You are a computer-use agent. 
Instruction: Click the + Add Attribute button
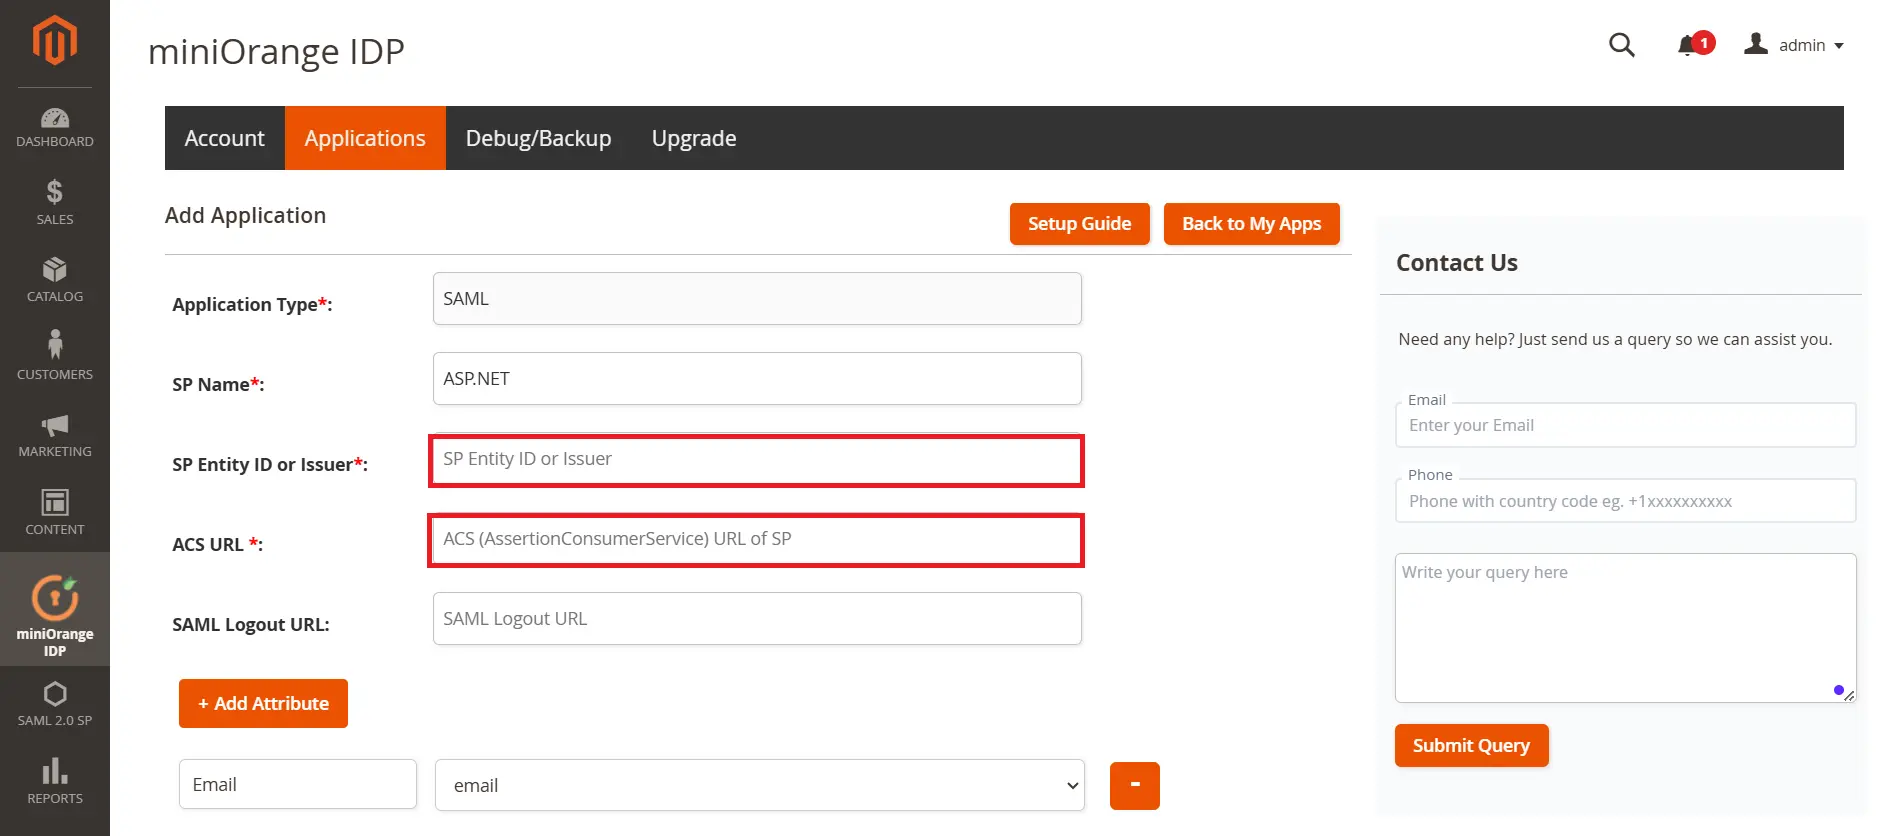(x=263, y=703)
